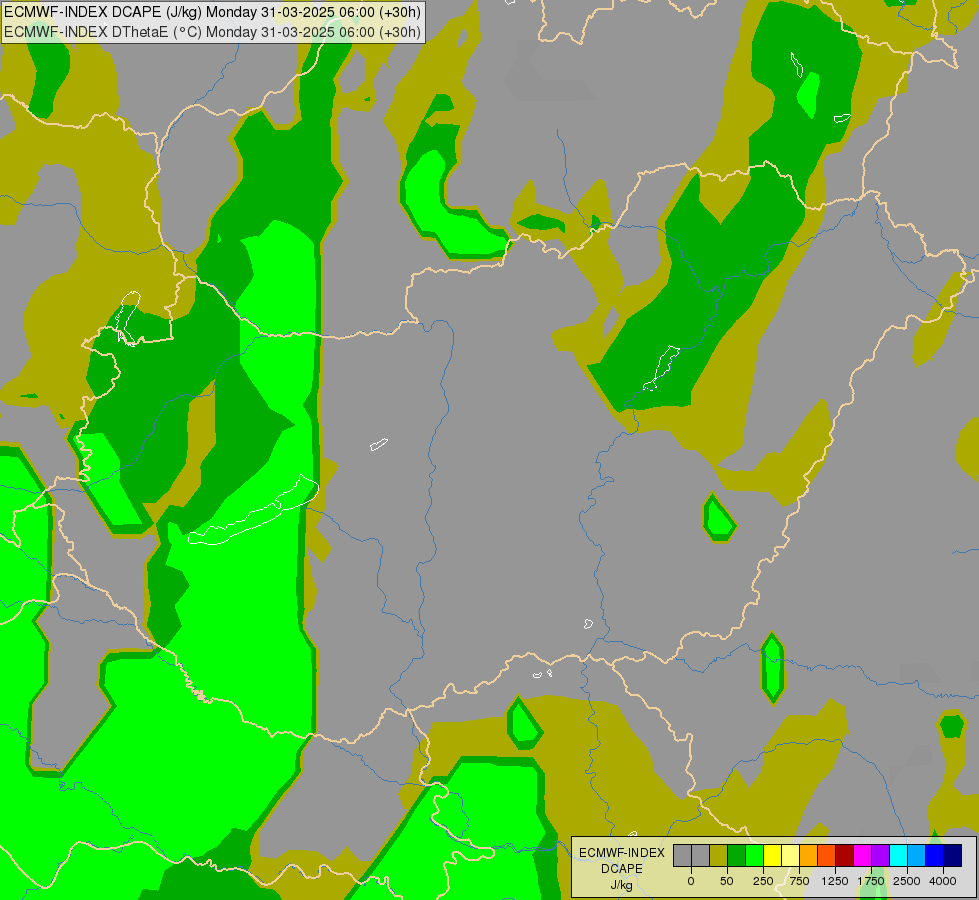Click the legend value label 1250
This screenshot has height=900, width=979.
(x=835, y=881)
